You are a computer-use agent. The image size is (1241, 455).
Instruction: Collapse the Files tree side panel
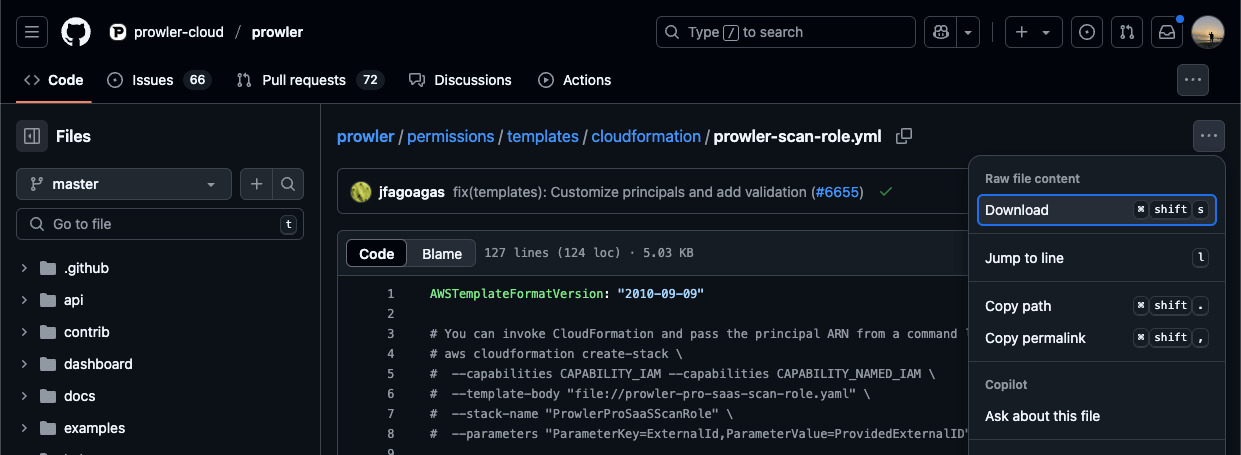32,136
